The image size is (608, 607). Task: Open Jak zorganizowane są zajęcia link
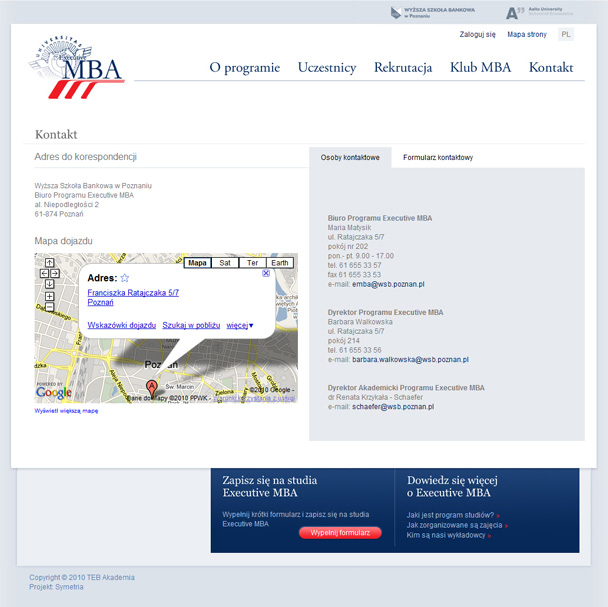tap(457, 525)
